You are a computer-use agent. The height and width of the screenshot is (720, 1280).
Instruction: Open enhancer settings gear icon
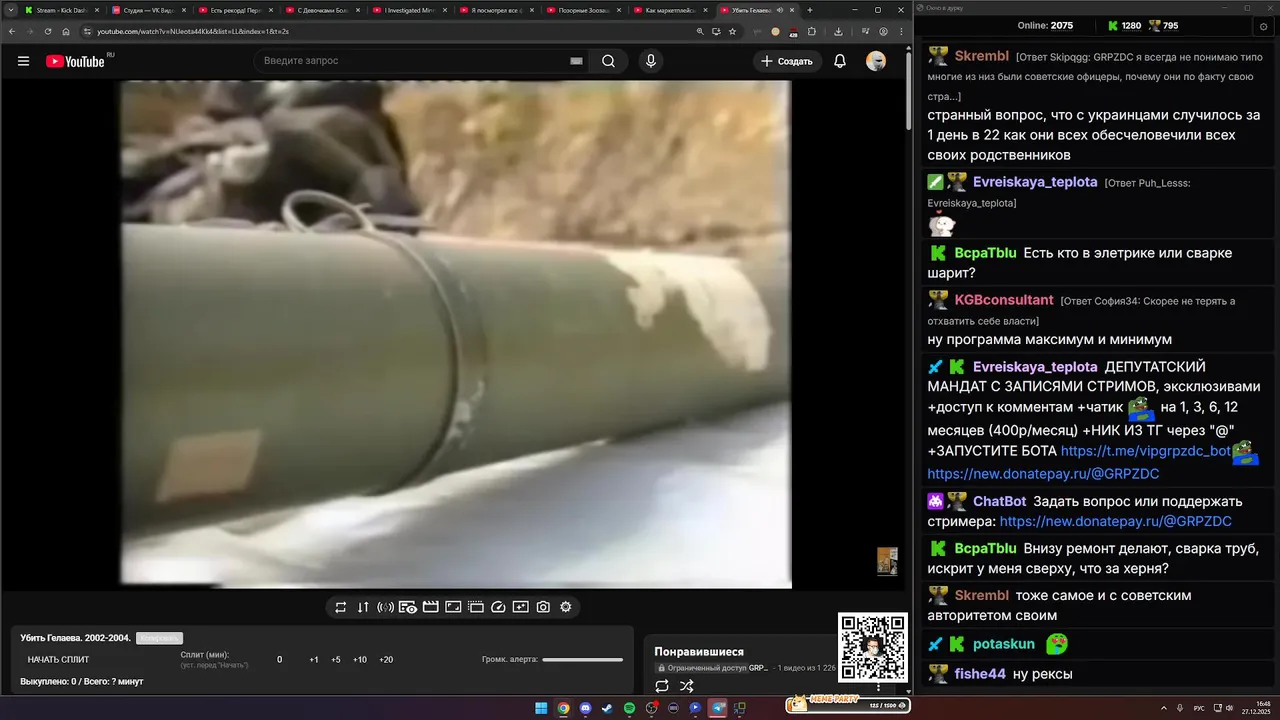[566, 607]
